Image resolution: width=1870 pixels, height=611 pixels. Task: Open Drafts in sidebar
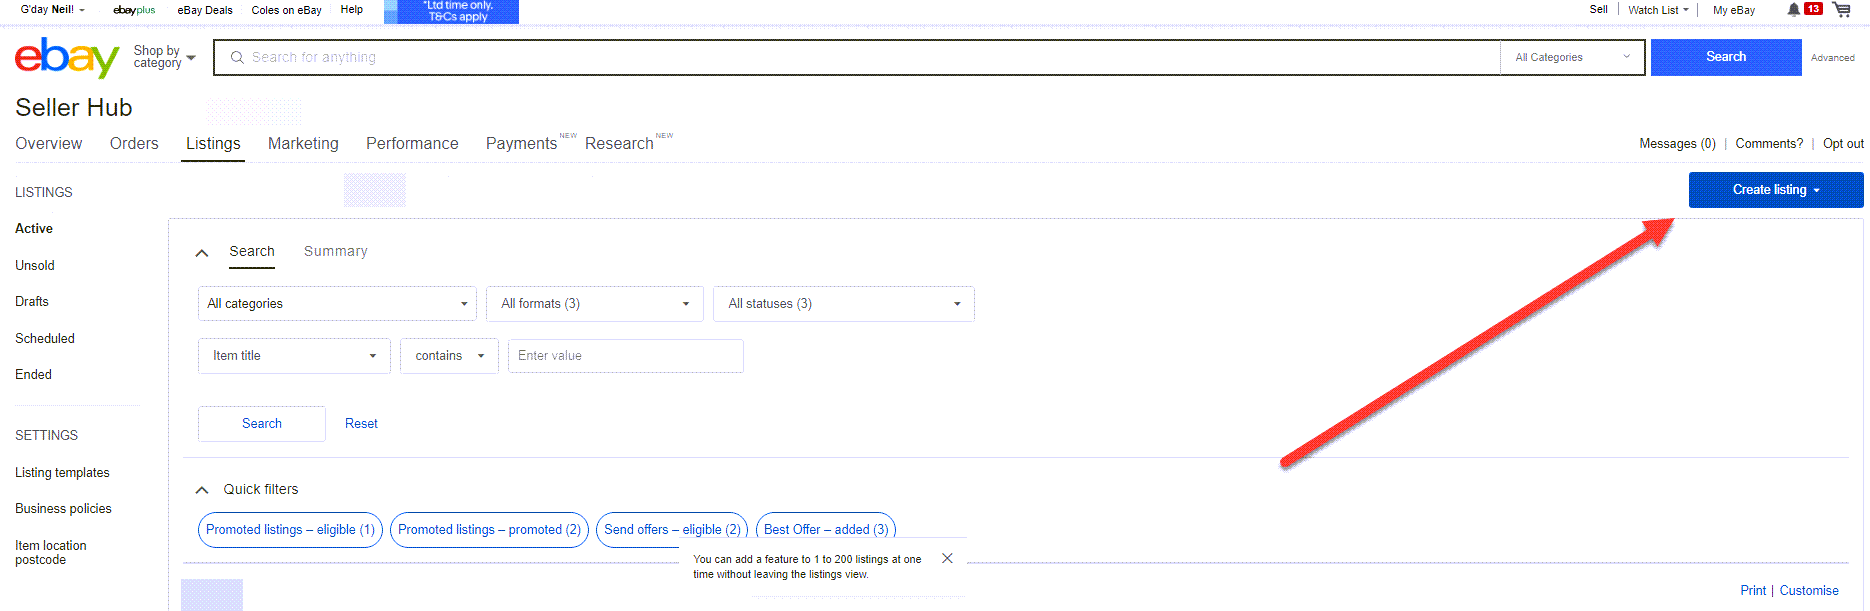(32, 302)
